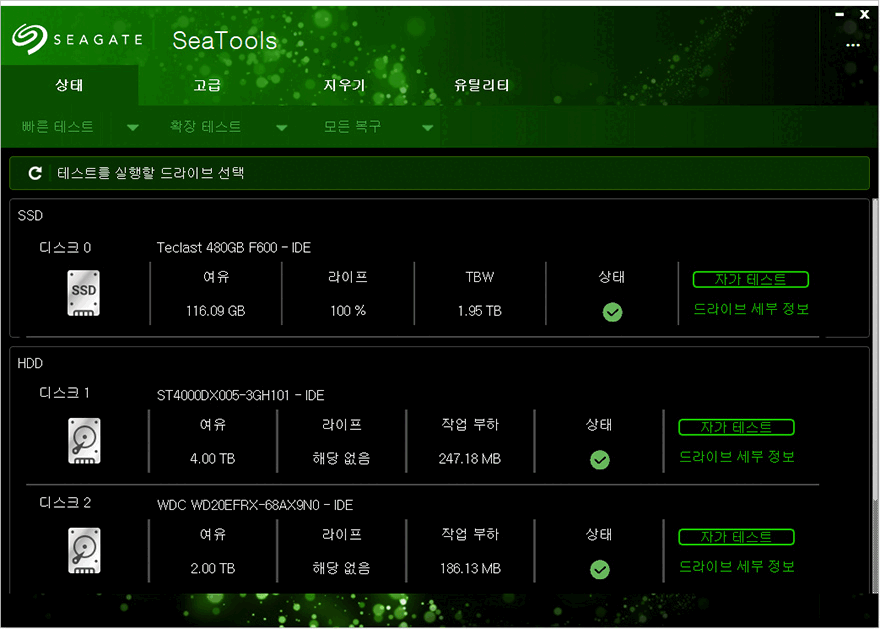The width and height of the screenshot is (880, 629).
Task: Open the 고급 tab
Action: point(207,85)
